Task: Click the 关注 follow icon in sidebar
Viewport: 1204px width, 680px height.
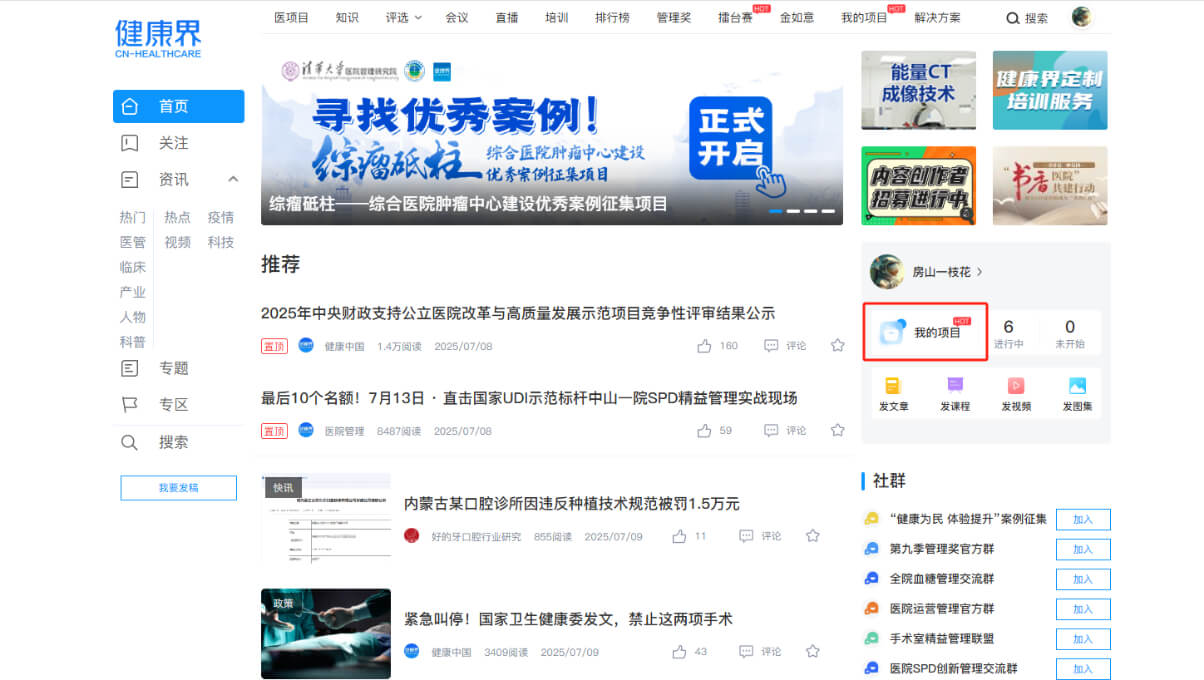Action: [129, 143]
